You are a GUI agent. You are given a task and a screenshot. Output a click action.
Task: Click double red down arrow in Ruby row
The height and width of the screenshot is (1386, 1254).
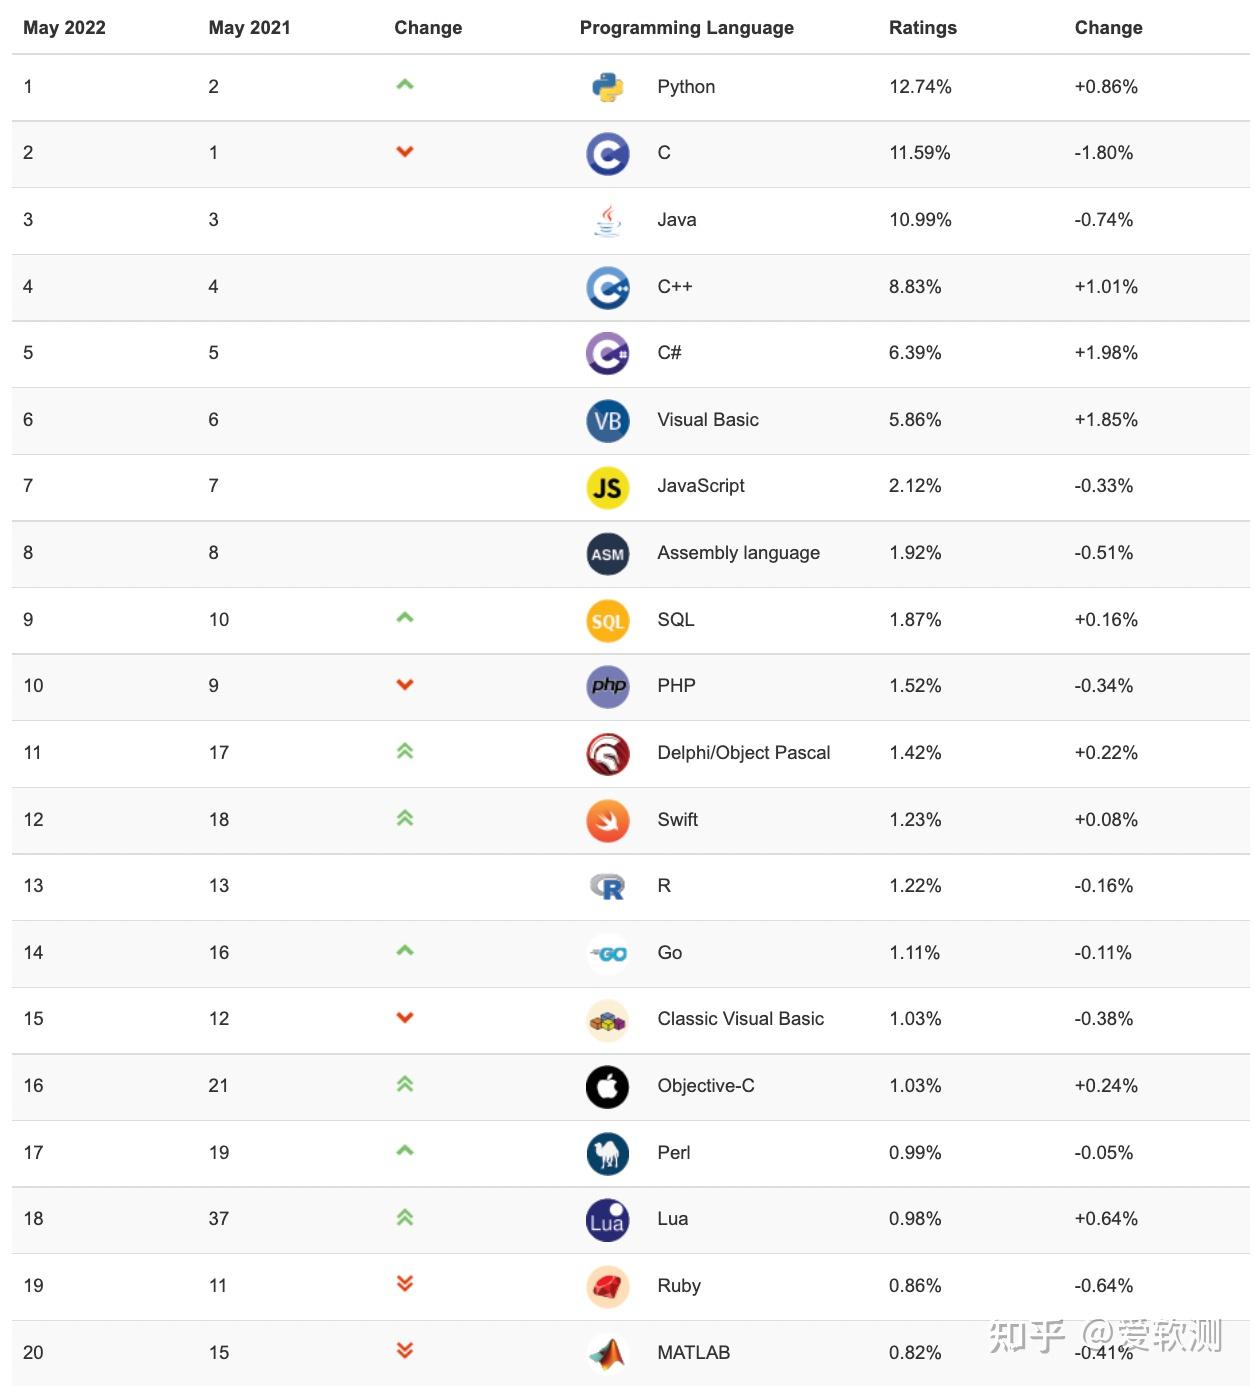405,1284
